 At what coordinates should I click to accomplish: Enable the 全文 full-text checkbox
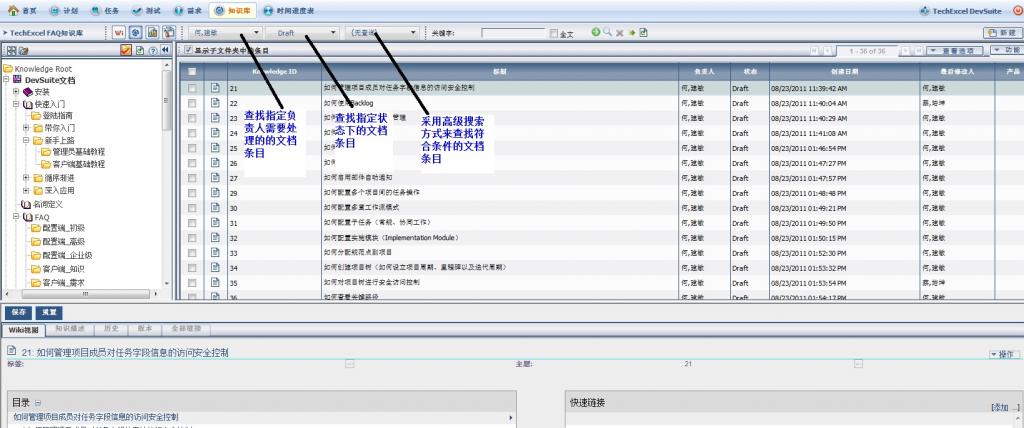555,34
